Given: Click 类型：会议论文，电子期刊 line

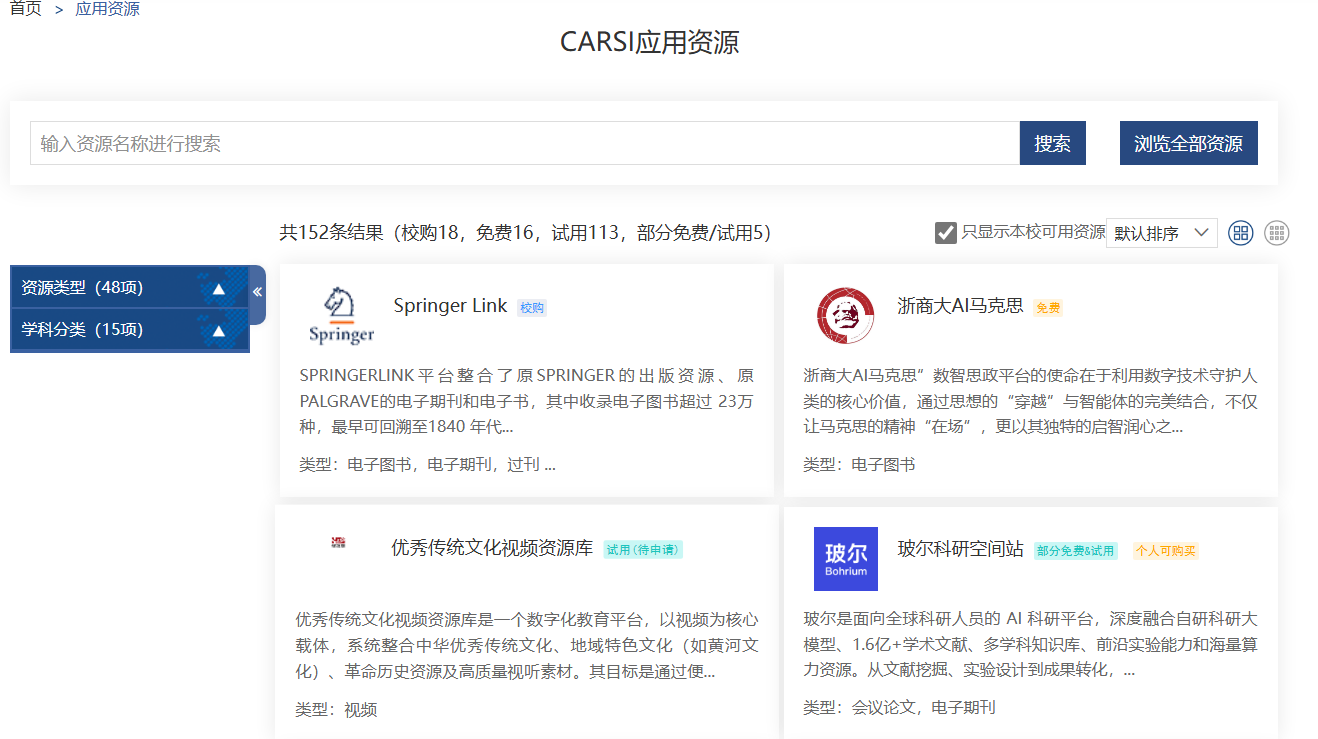Looking at the screenshot, I should point(899,707).
